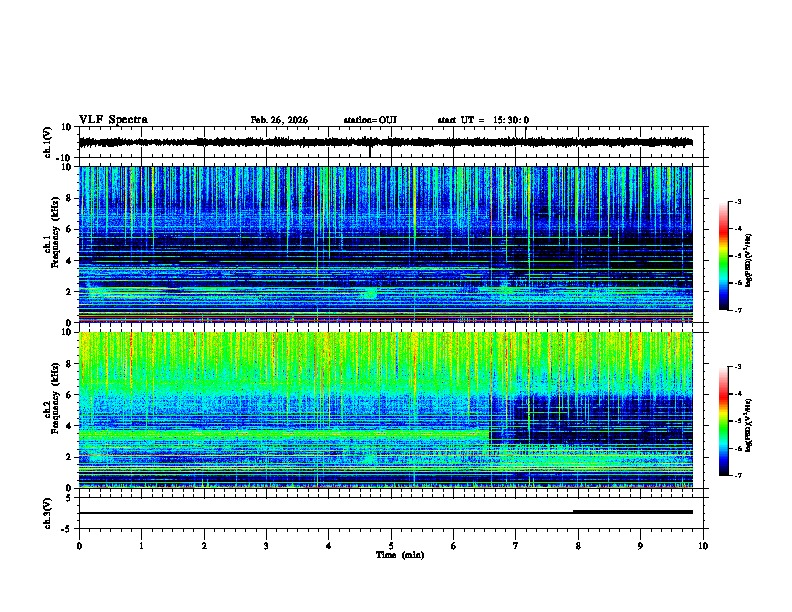
Task: Click the time axis tick label "10"
Action: [x=703, y=546]
